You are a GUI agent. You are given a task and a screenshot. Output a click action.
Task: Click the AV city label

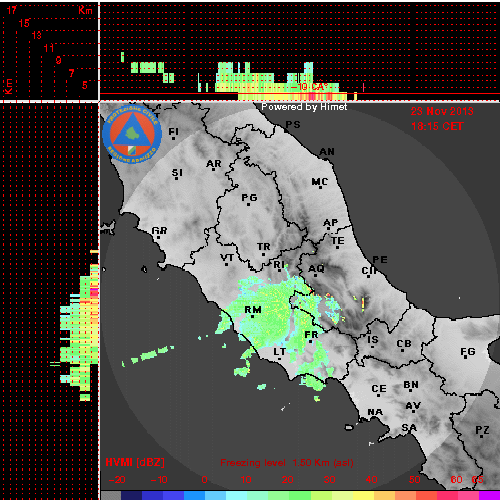click(x=413, y=406)
